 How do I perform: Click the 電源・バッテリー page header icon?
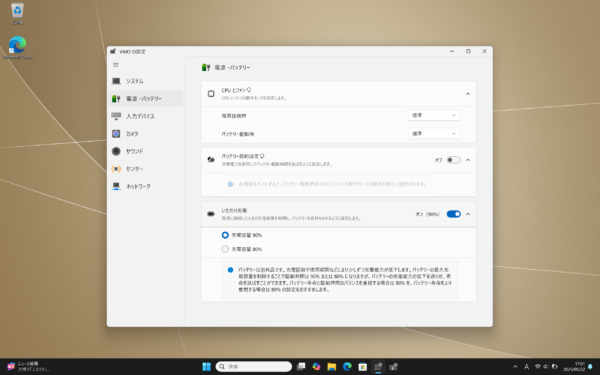coord(206,67)
